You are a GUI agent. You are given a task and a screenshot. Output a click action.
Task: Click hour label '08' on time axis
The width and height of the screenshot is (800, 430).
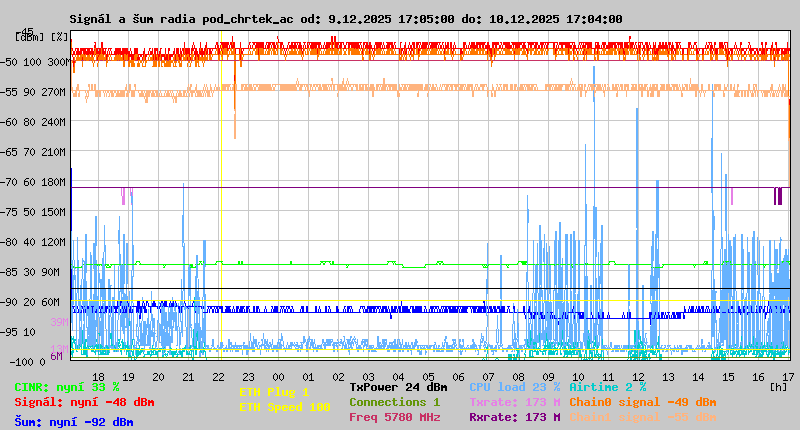click(x=518, y=377)
